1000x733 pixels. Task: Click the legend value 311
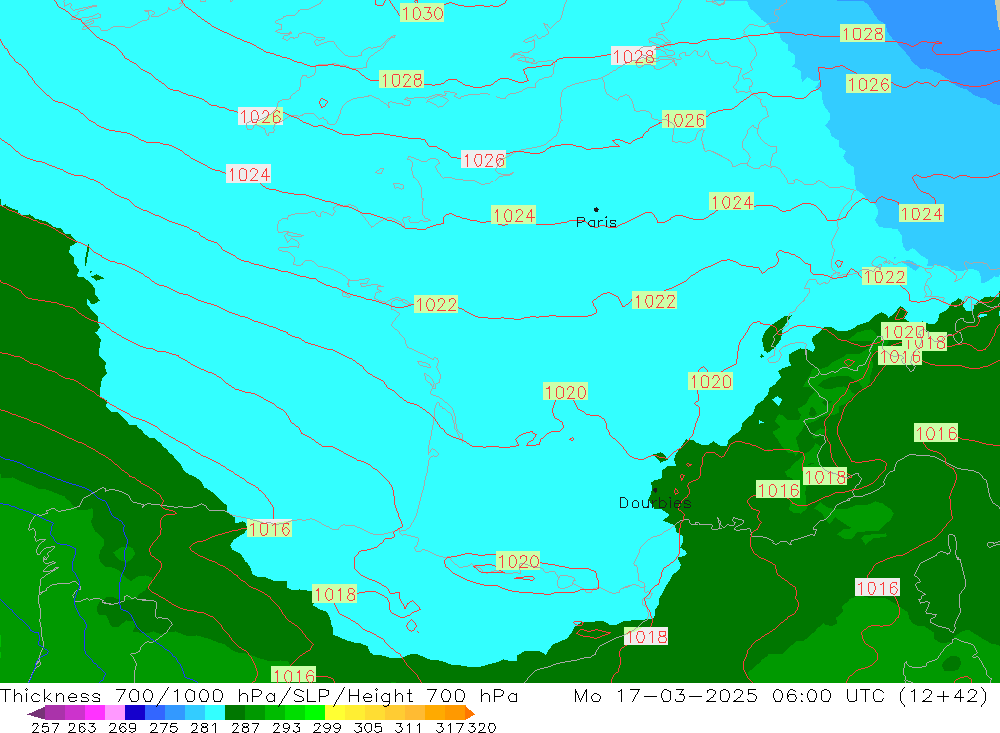[408, 727]
